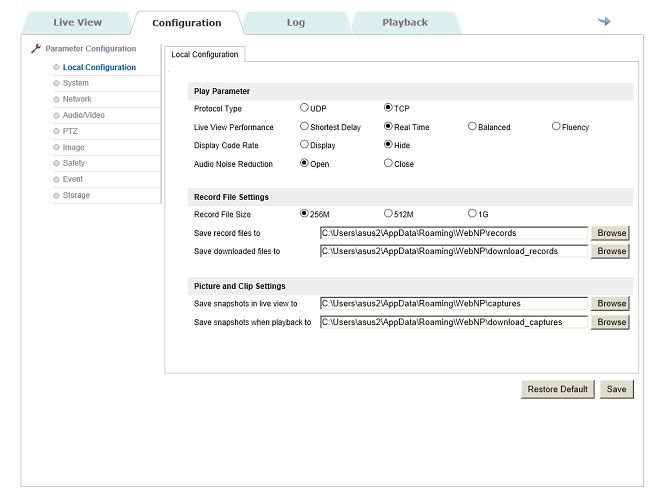
Task: Set record file size to 512M
Action: pyautogui.click(x=389, y=213)
